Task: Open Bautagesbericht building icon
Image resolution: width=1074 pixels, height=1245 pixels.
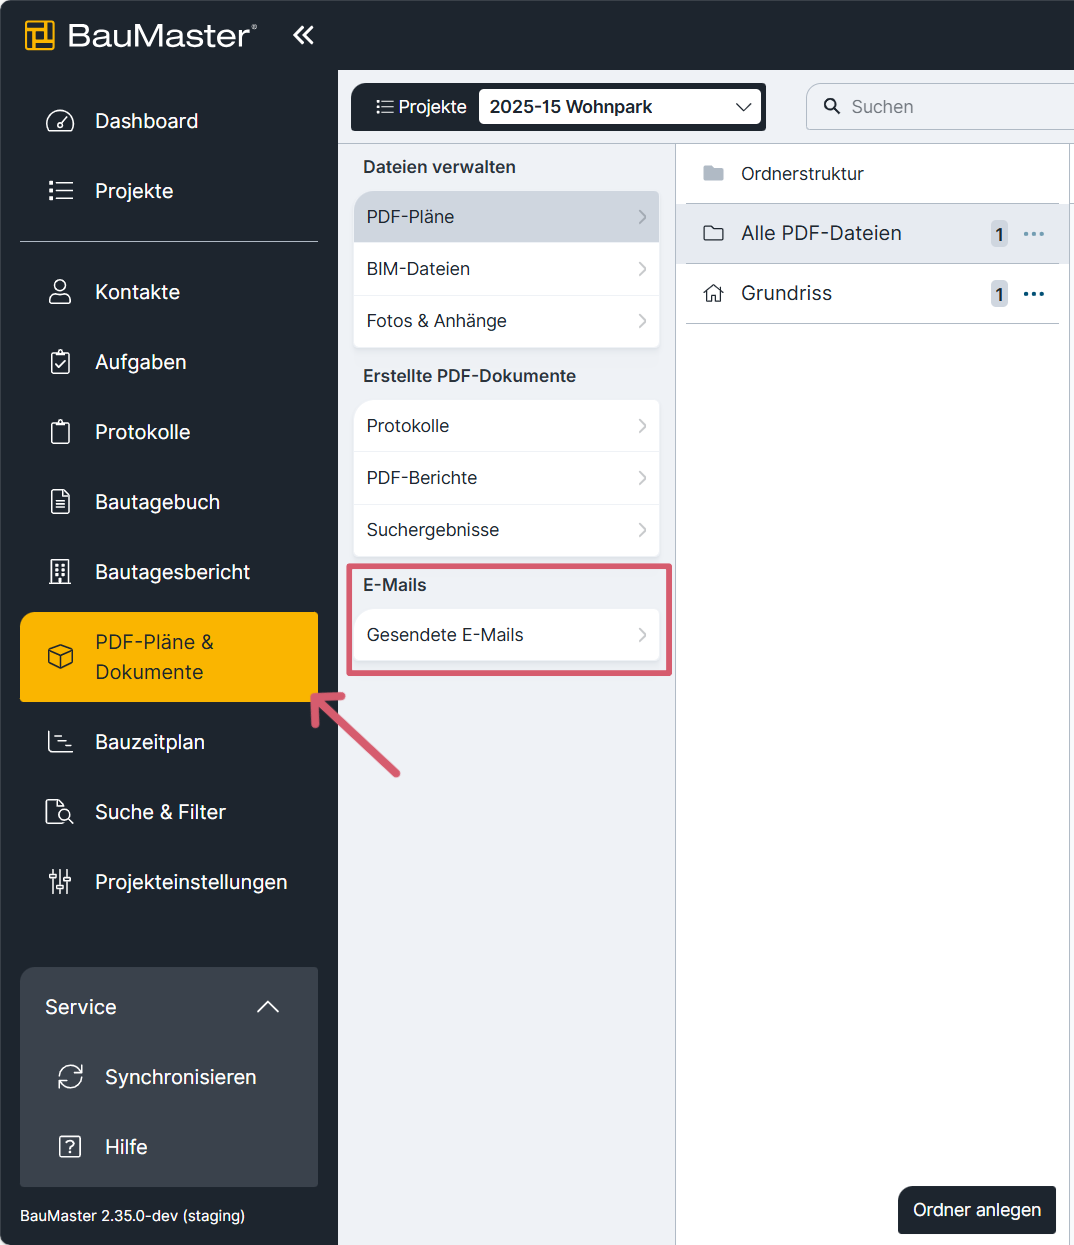Action: tap(60, 572)
